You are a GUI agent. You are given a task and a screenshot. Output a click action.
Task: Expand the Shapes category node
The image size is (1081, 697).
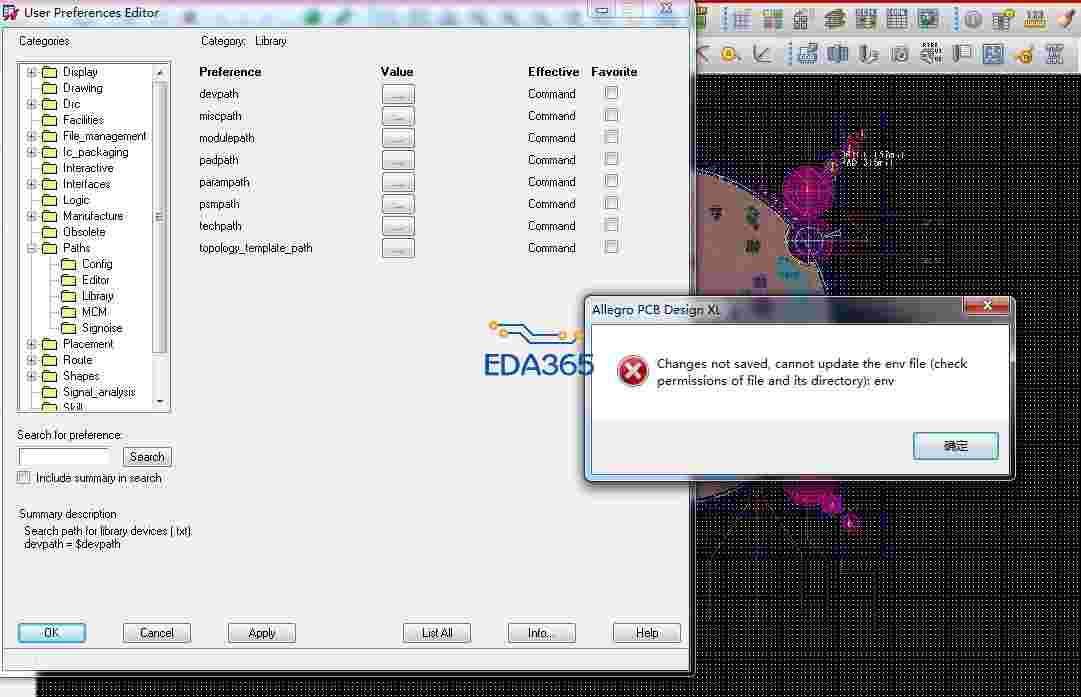point(31,376)
